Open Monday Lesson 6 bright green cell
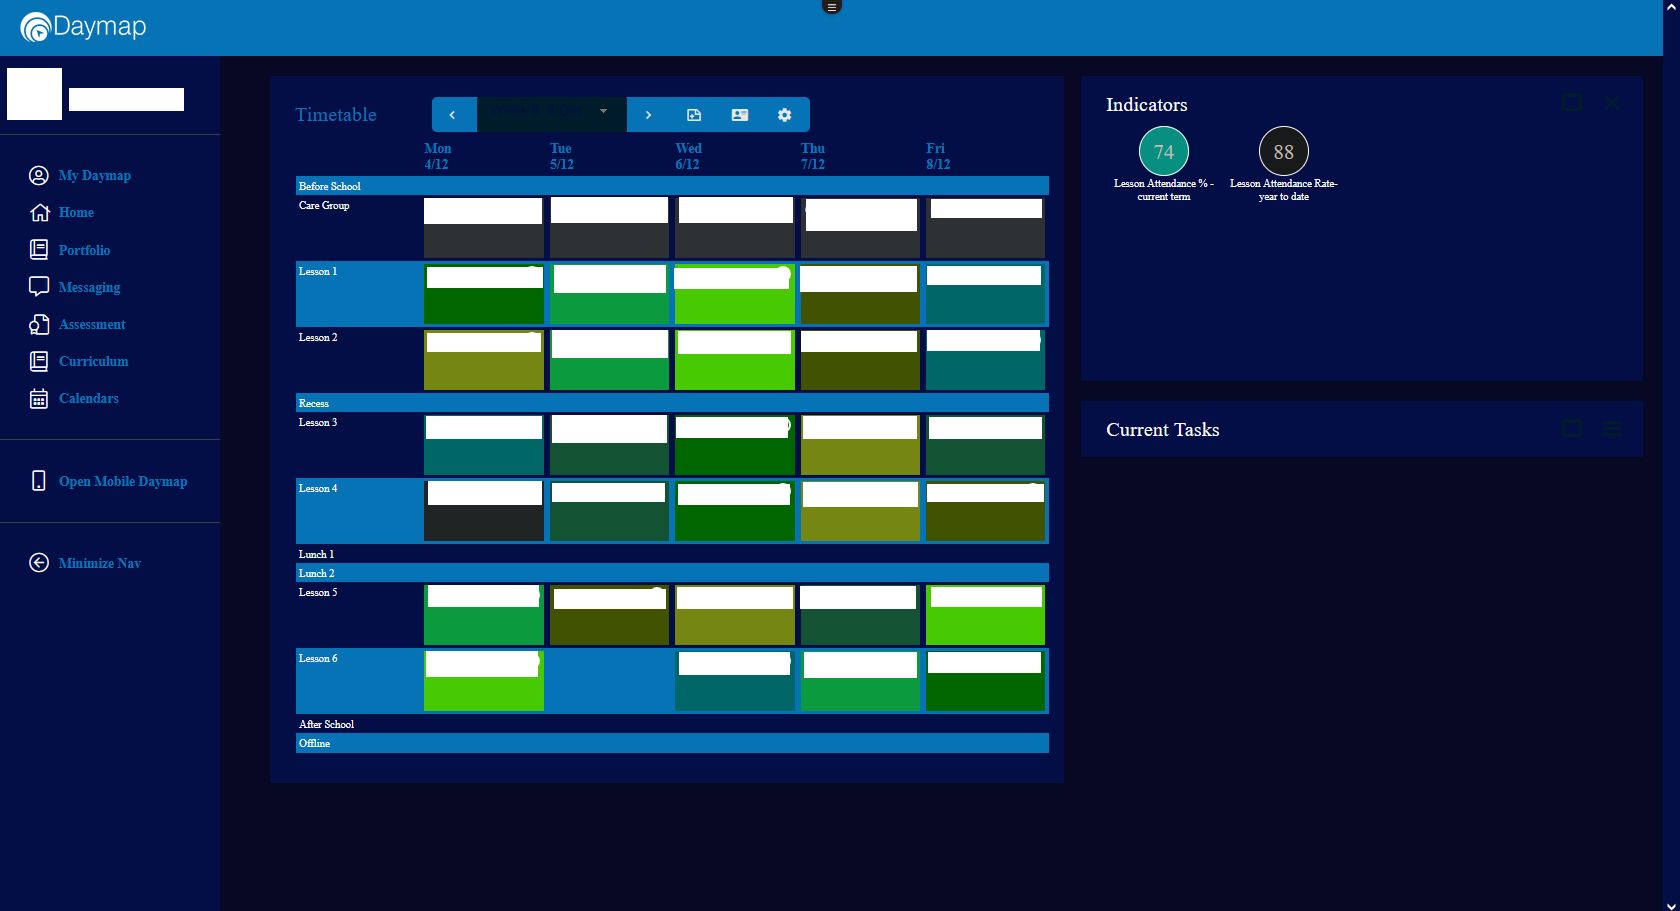The width and height of the screenshot is (1680, 911). point(484,681)
